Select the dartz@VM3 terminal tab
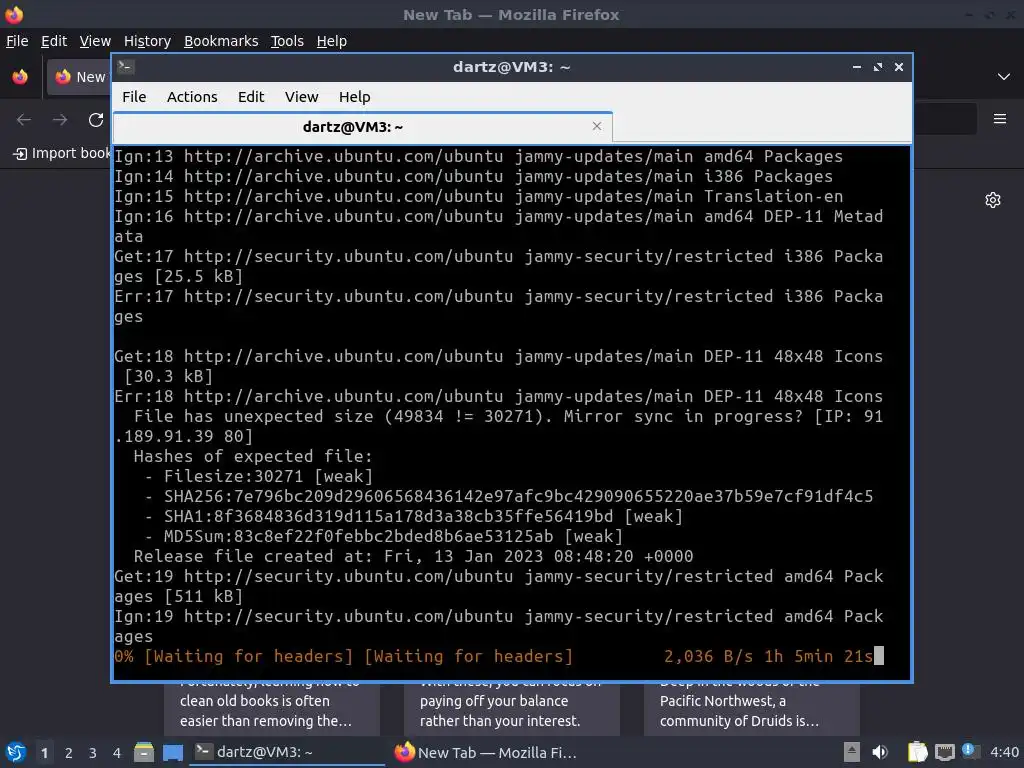The height and width of the screenshot is (768, 1024). tap(362, 127)
